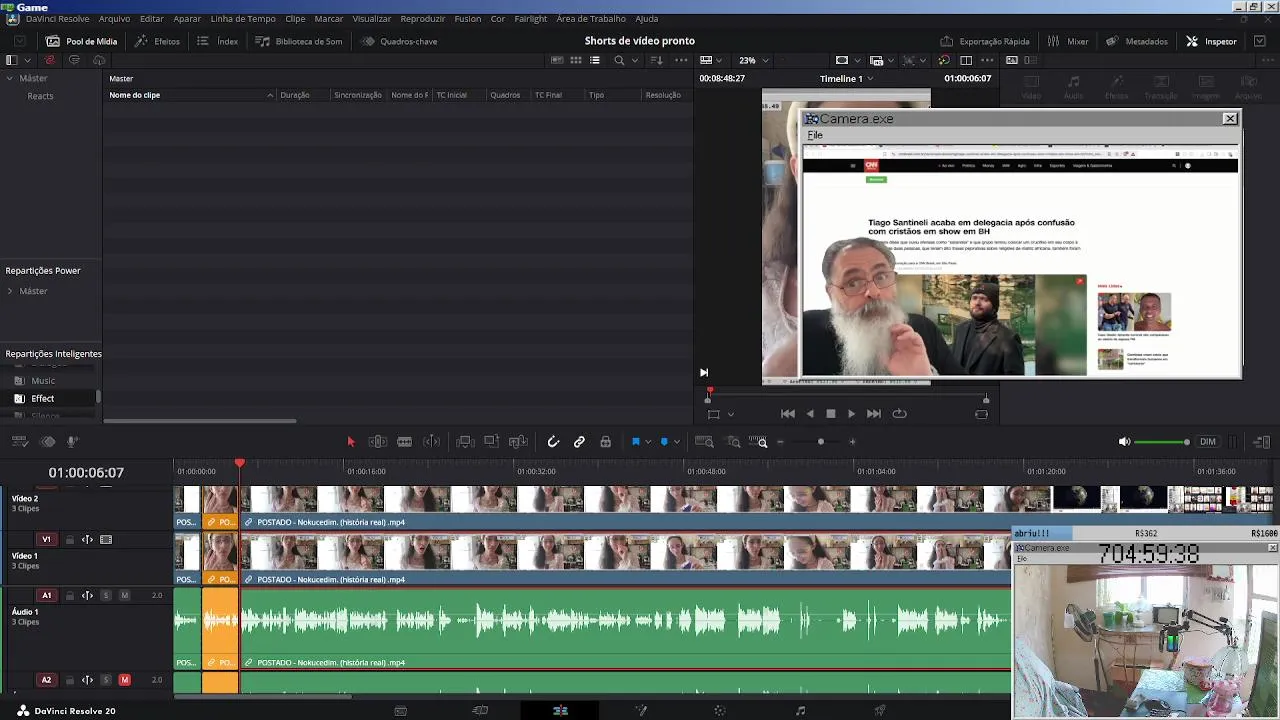Viewport: 1280px width, 720px height.
Task: Select the arrow Selection Mode tool
Action: [351, 441]
